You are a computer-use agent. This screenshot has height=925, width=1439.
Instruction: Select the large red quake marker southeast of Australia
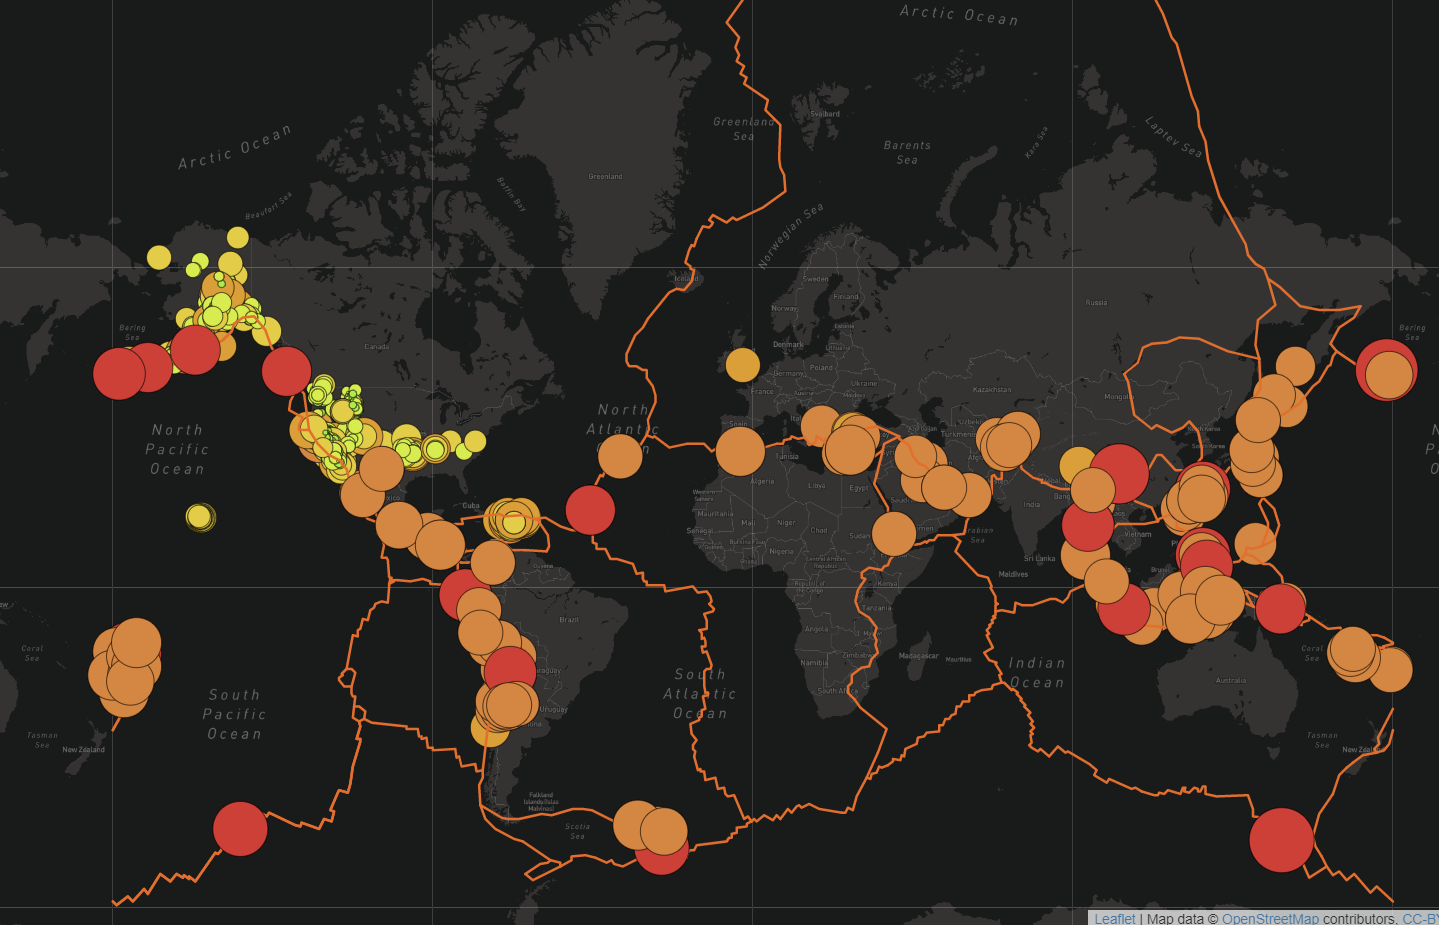pyautogui.click(x=1283, y=840)
